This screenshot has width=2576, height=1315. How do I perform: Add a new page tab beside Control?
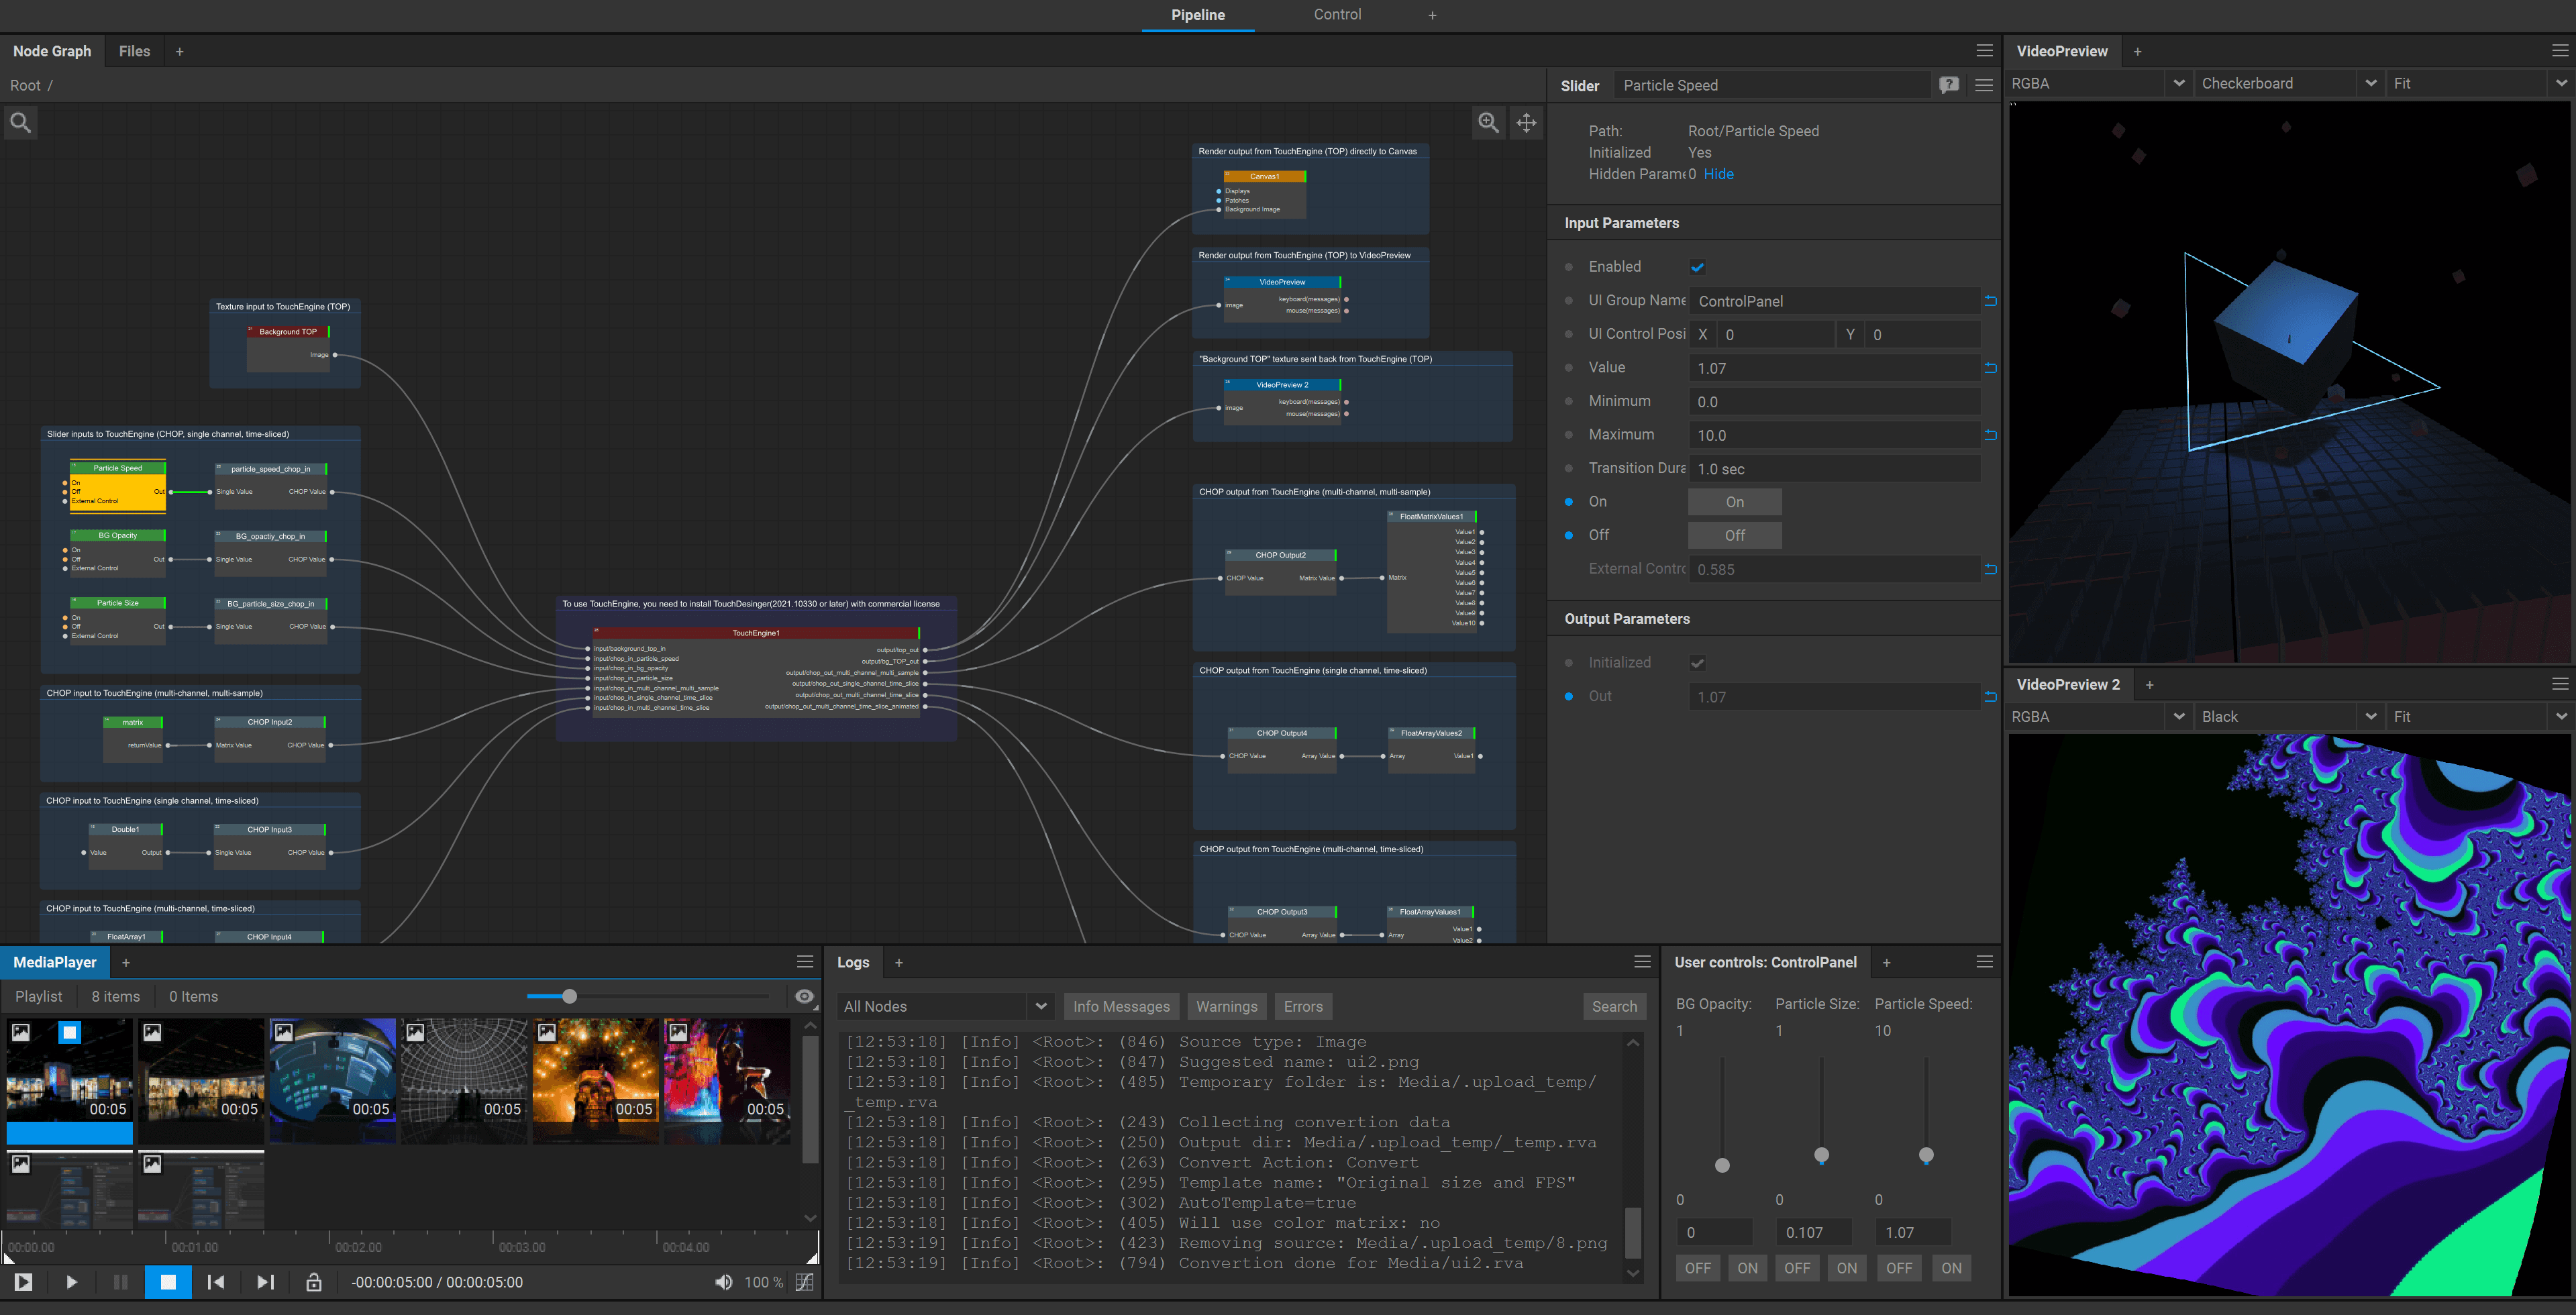[x=1432, y=15]
